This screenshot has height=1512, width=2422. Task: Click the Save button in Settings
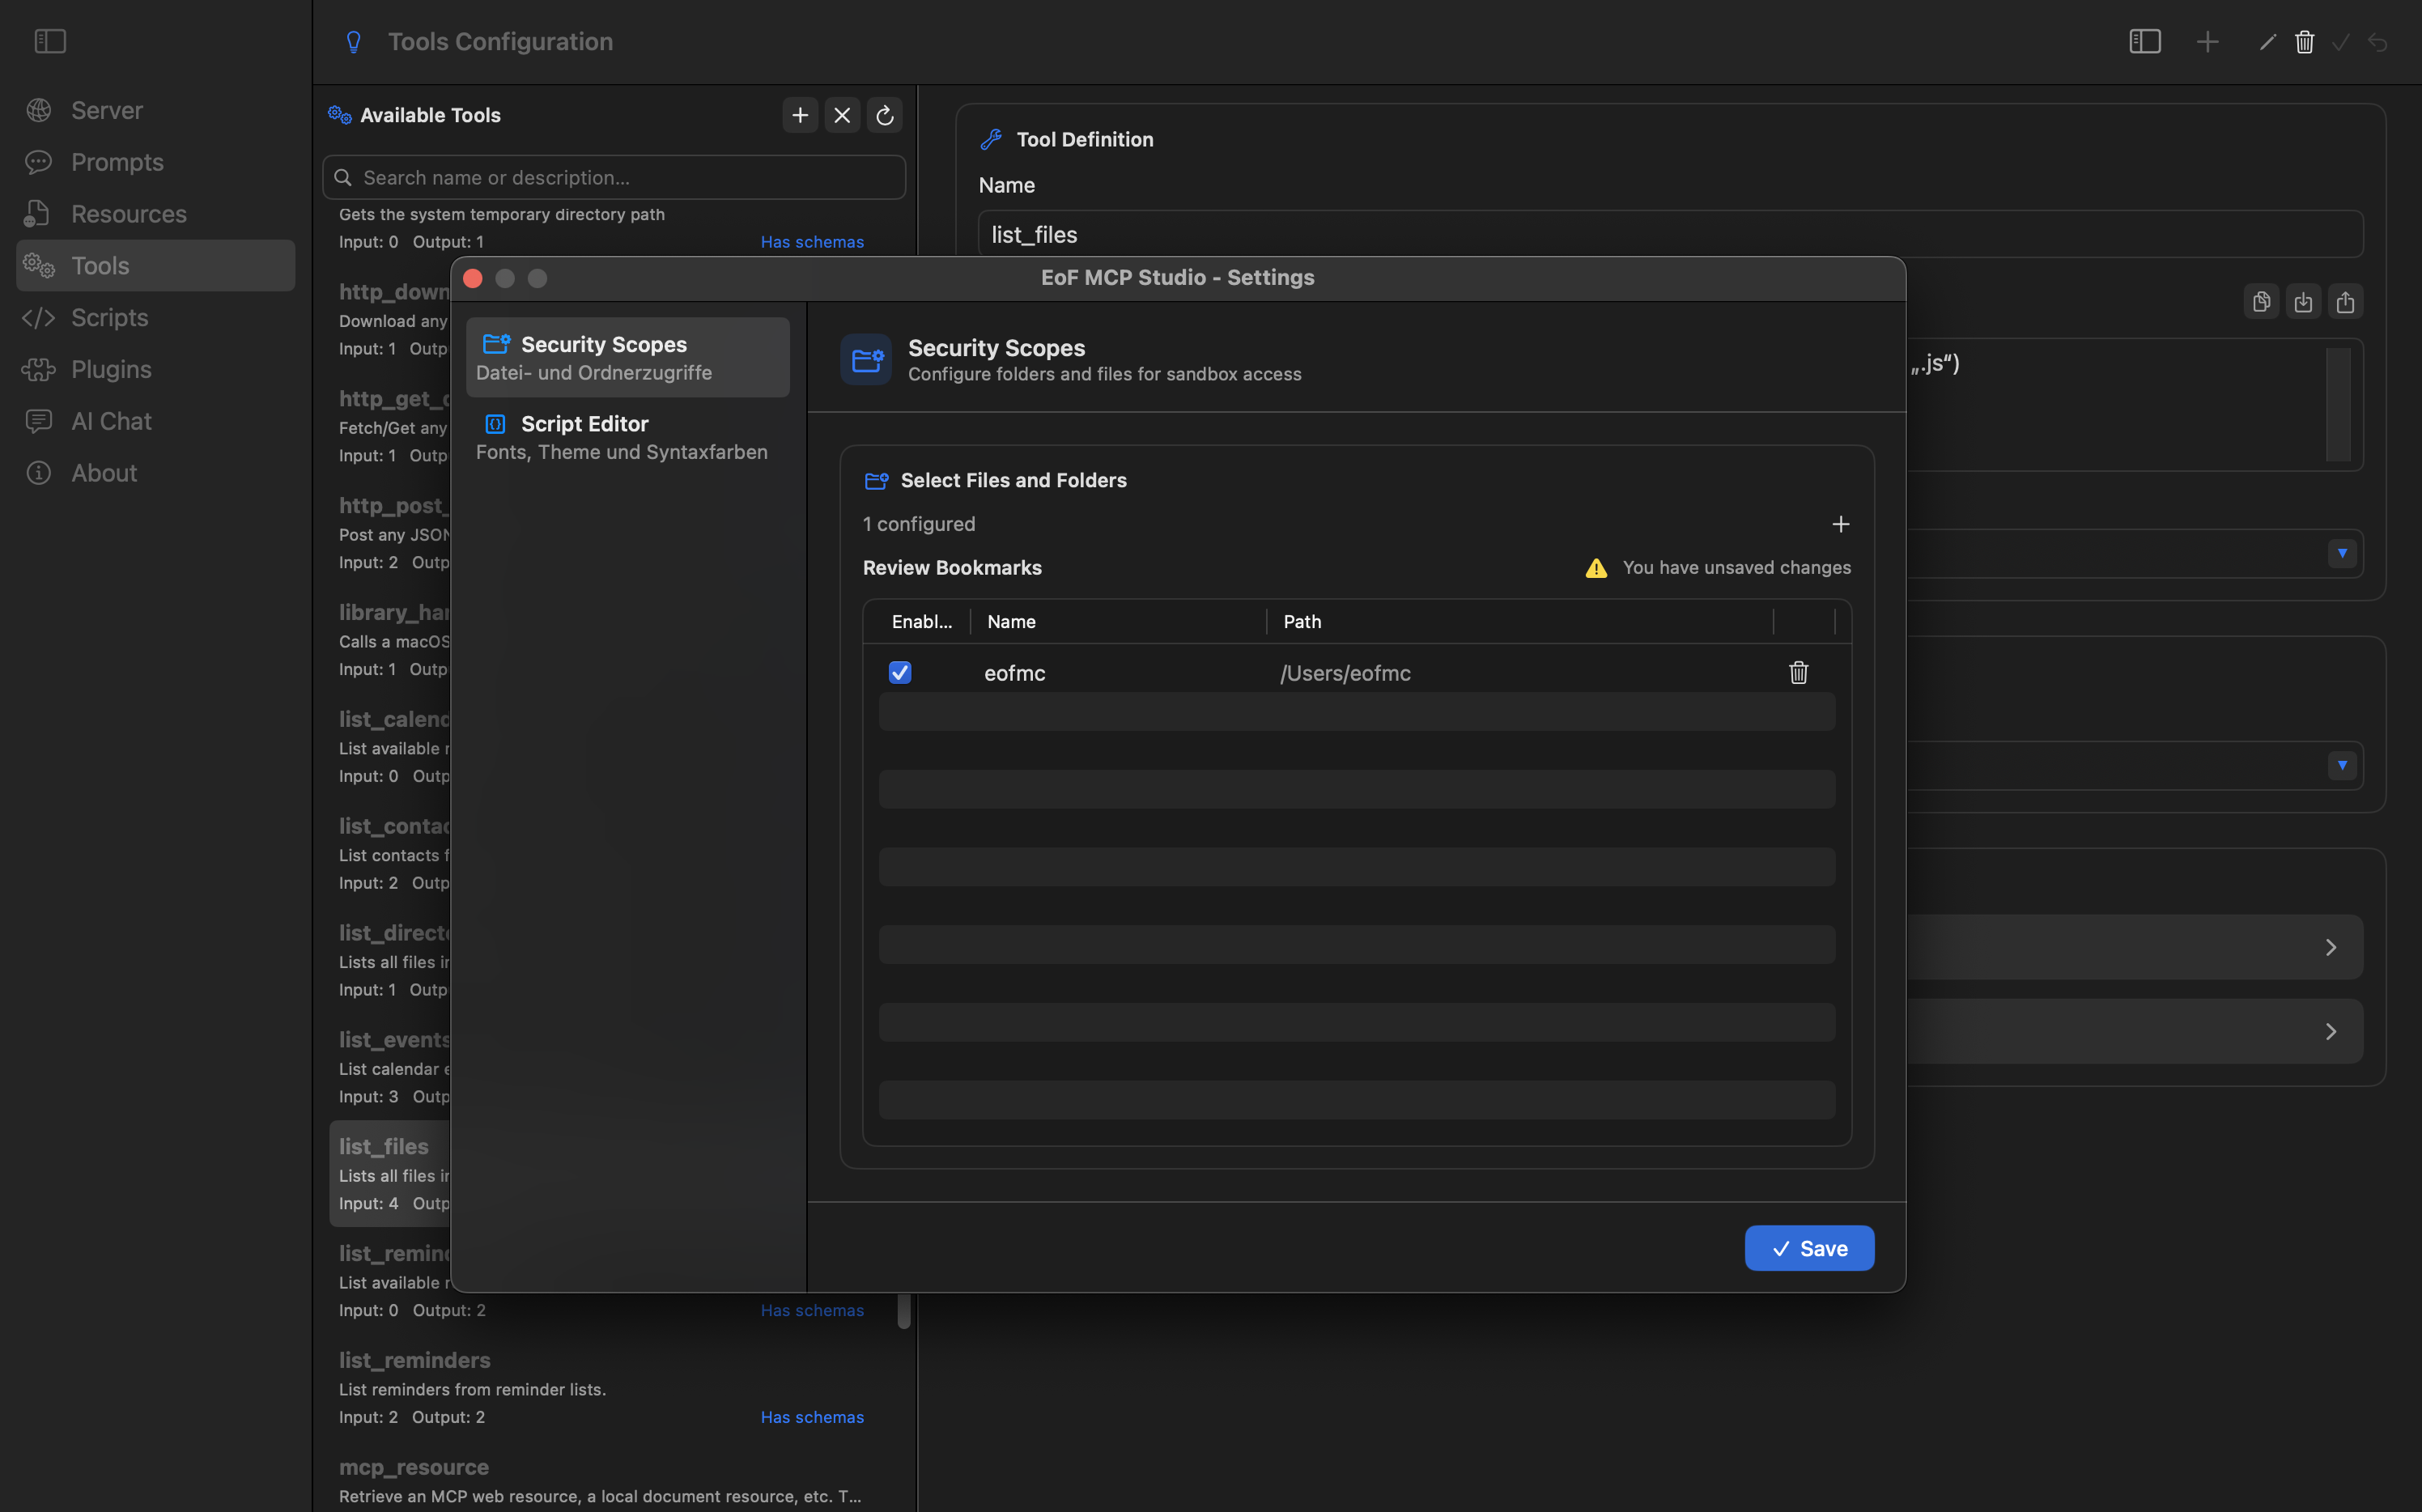pos(1809,1248)
